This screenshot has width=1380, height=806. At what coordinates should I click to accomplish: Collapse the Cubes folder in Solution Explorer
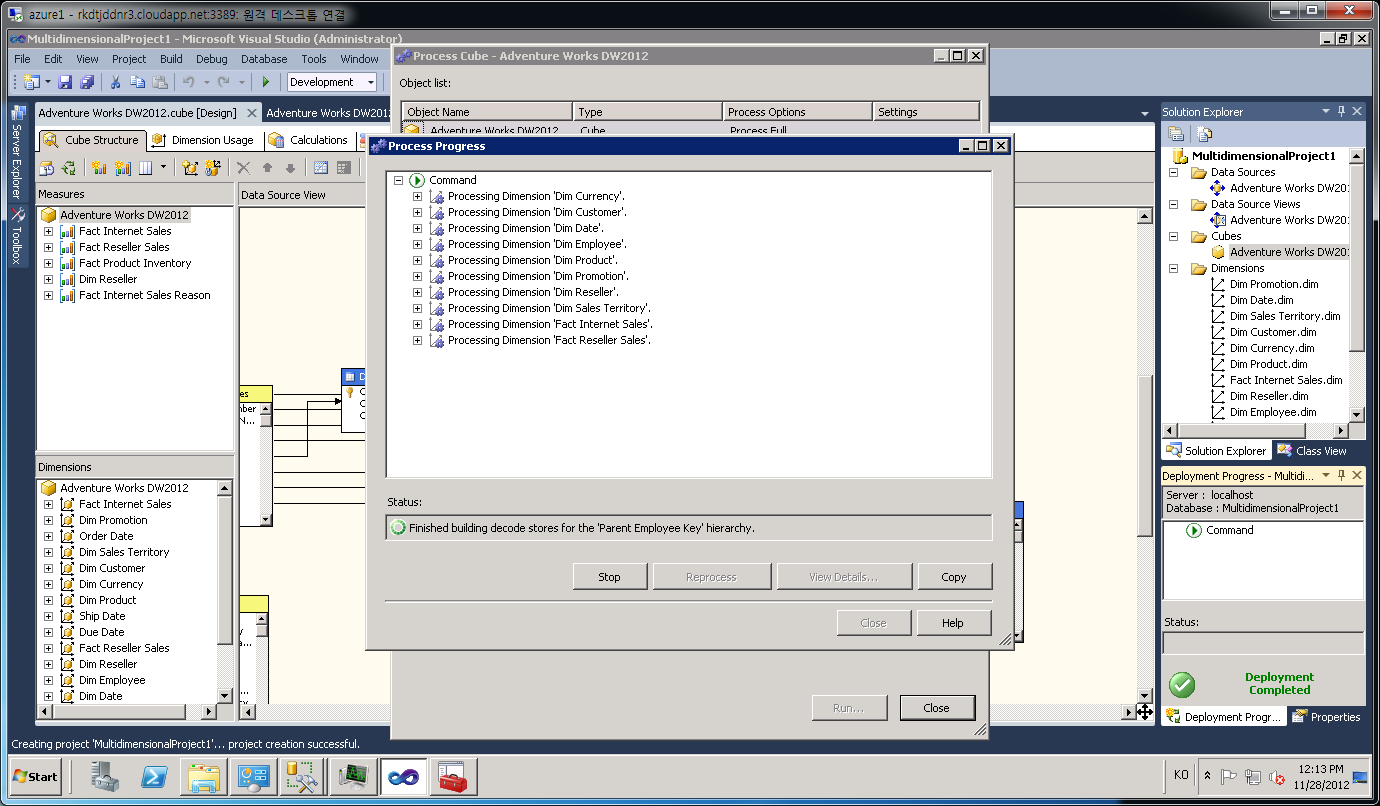(1175, 236)
